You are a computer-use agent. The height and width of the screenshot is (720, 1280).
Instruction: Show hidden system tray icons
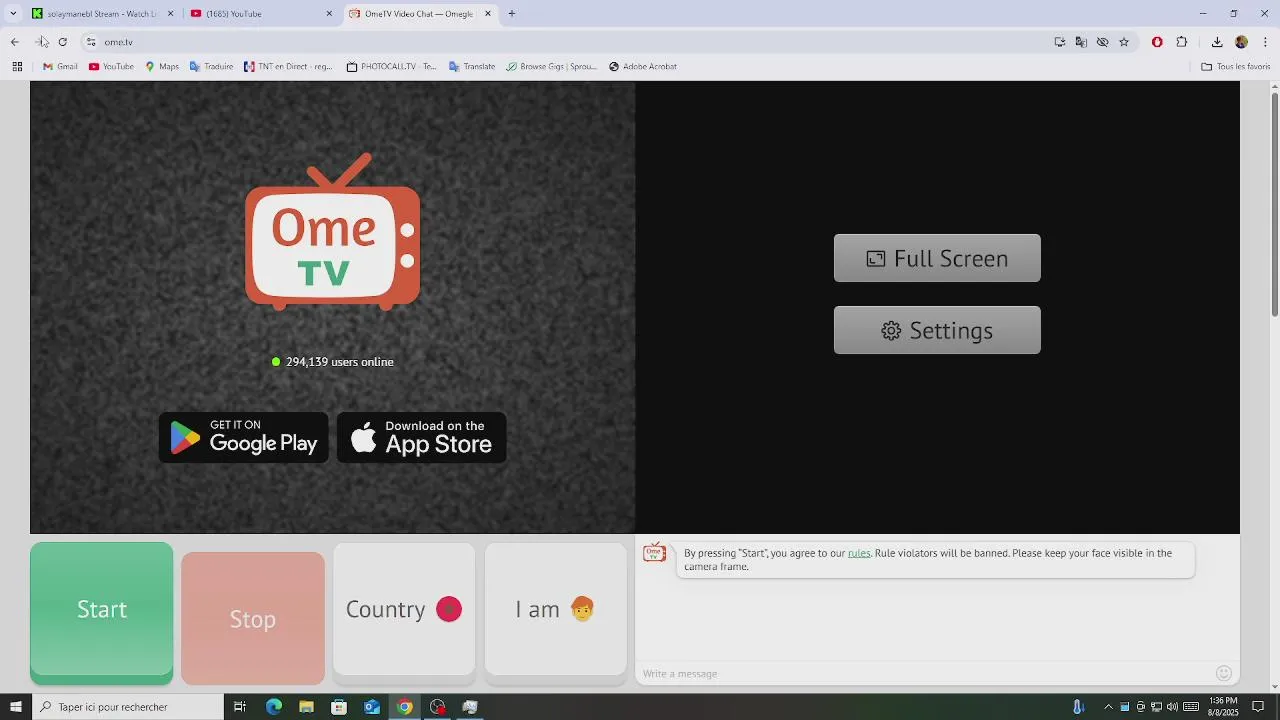coord(1108,707)
